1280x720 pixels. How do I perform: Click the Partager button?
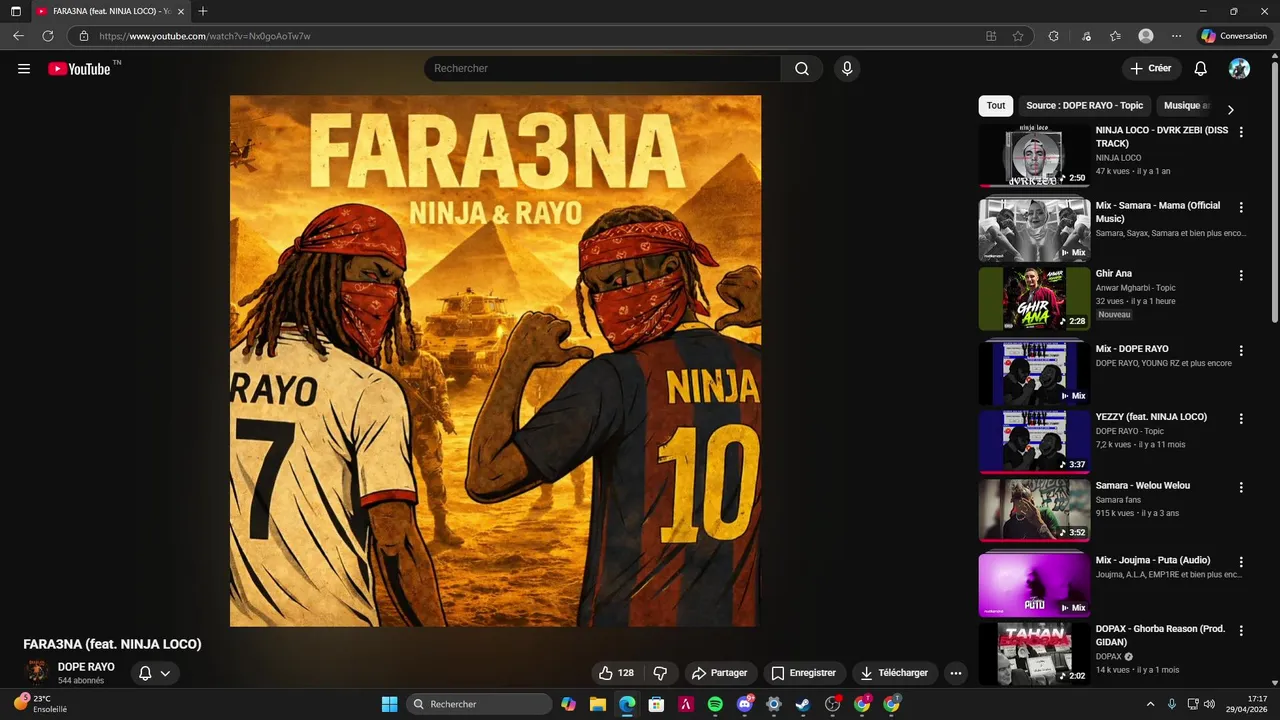pyautogui.click(x=719, y=673)
